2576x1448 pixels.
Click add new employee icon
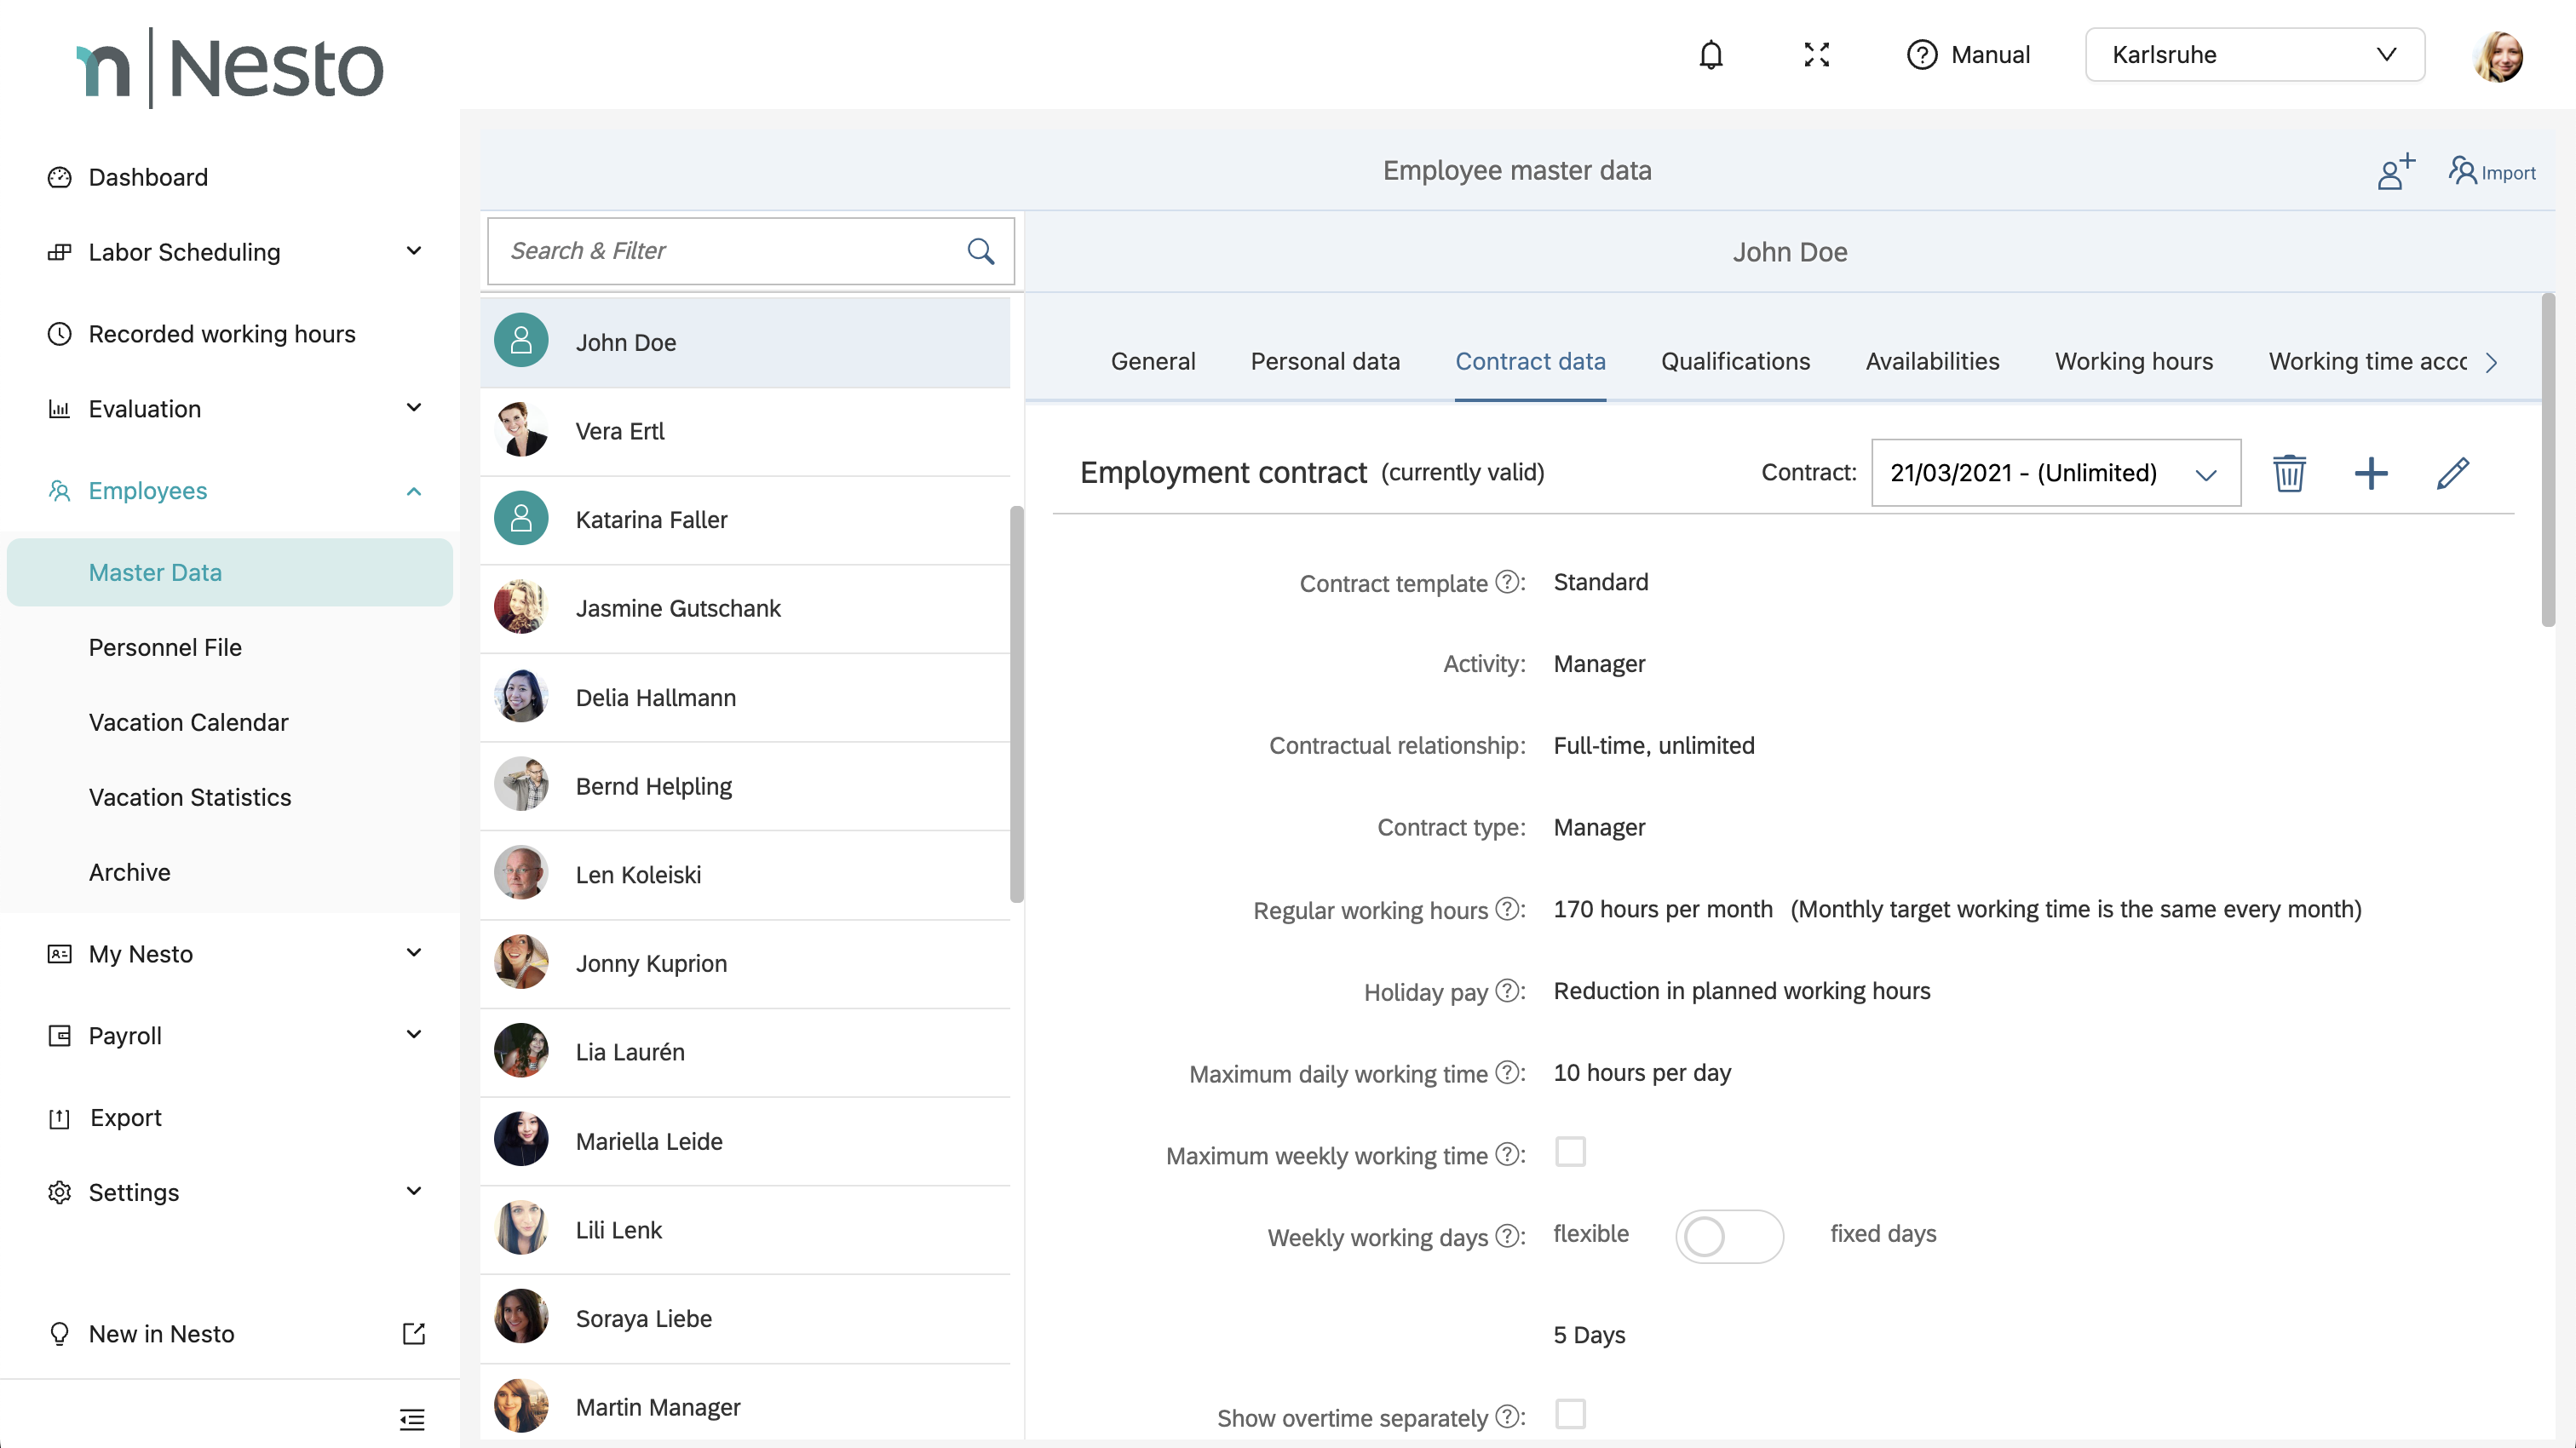click(2395, 172)
